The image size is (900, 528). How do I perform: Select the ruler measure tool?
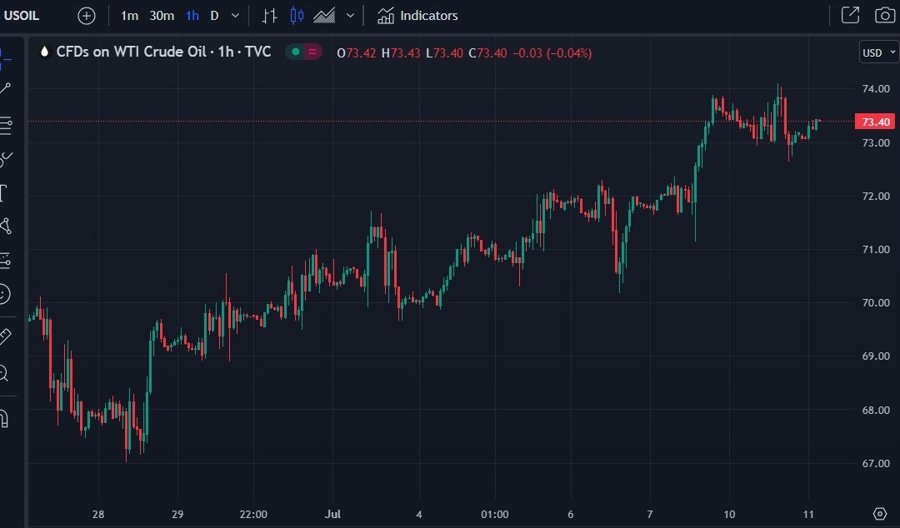[x=5, y=337]
